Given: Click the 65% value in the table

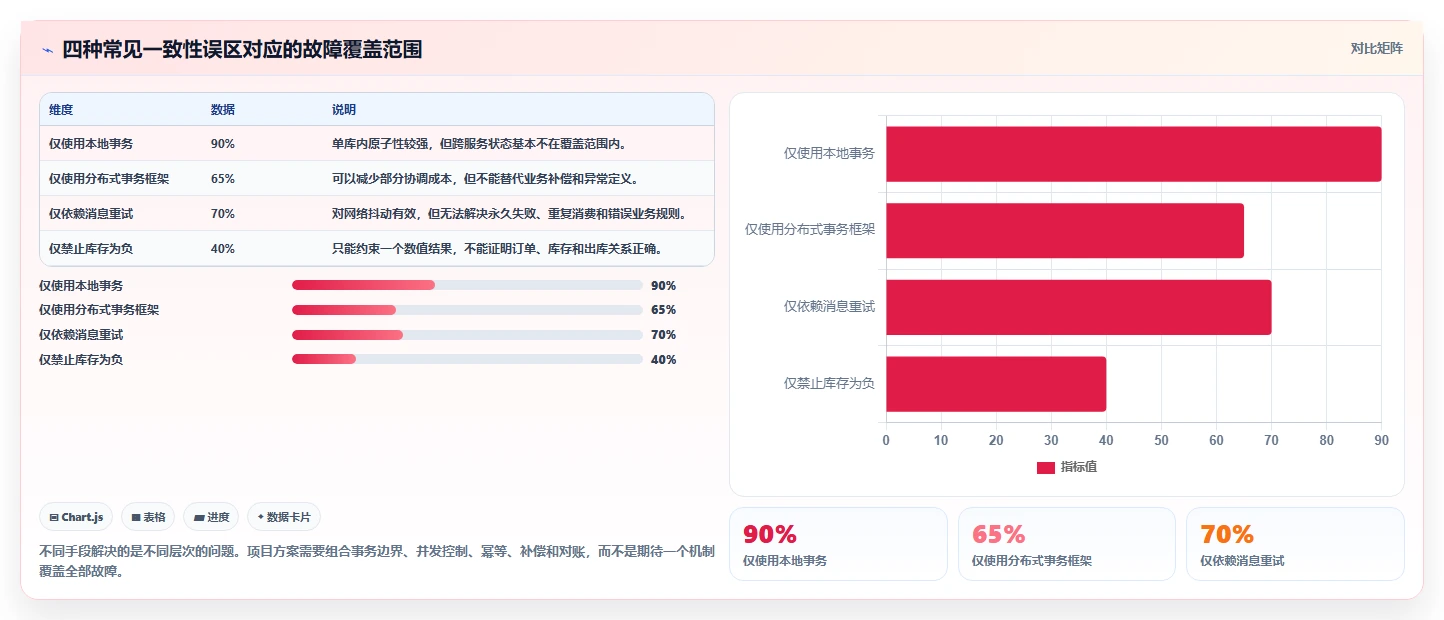Looking at the screenshot, I should point(223,179).
